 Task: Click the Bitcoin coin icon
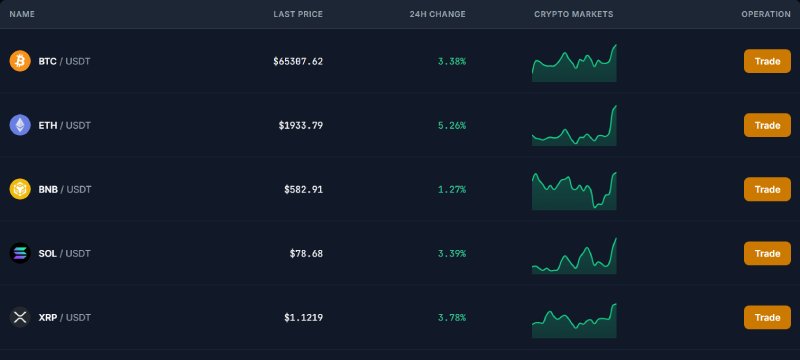coord(20,61)
